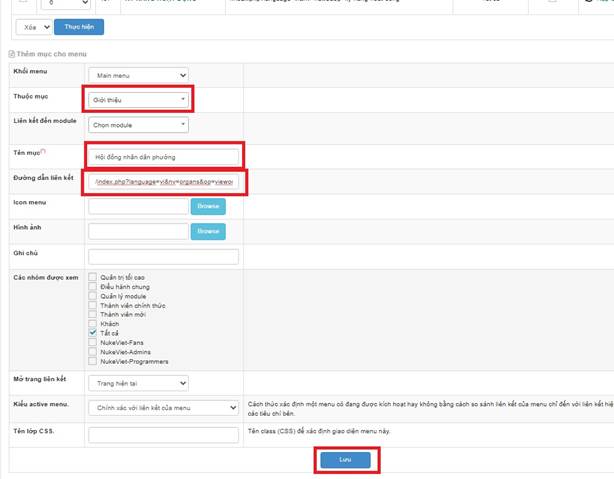Tick the Khách group checkbox
Viewport: 614px width, 479px height.
point(93,324)
